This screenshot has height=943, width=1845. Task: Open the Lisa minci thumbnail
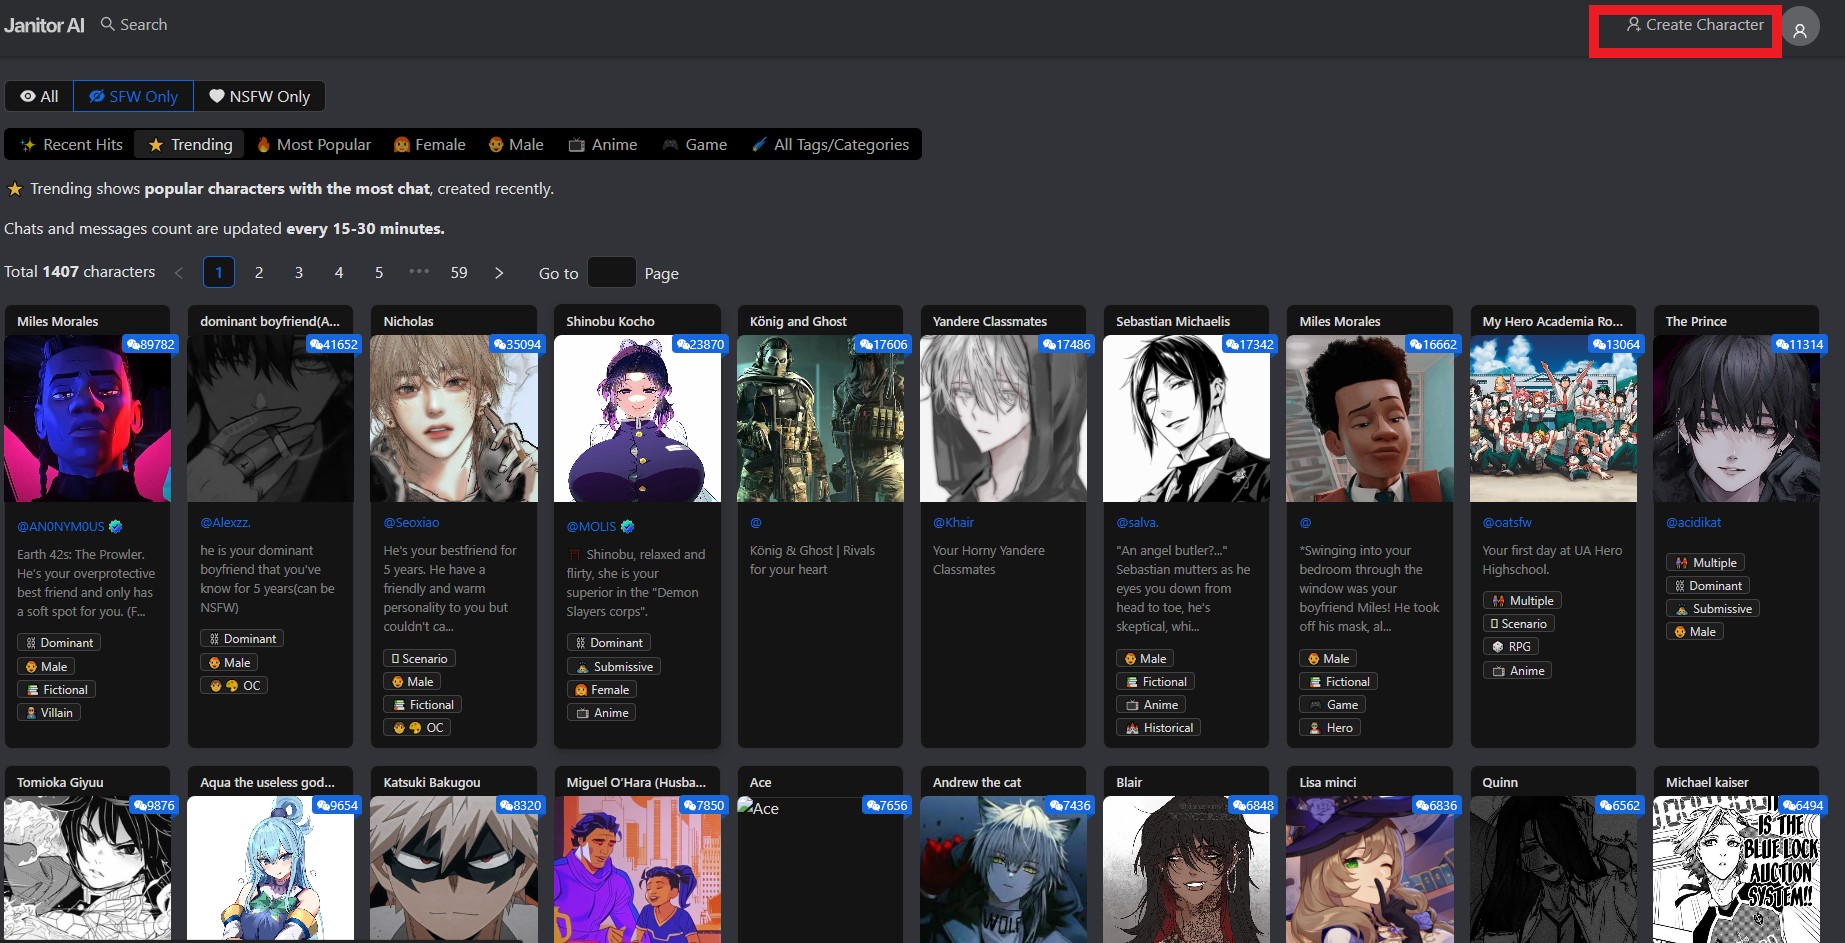coord(1369,869)
